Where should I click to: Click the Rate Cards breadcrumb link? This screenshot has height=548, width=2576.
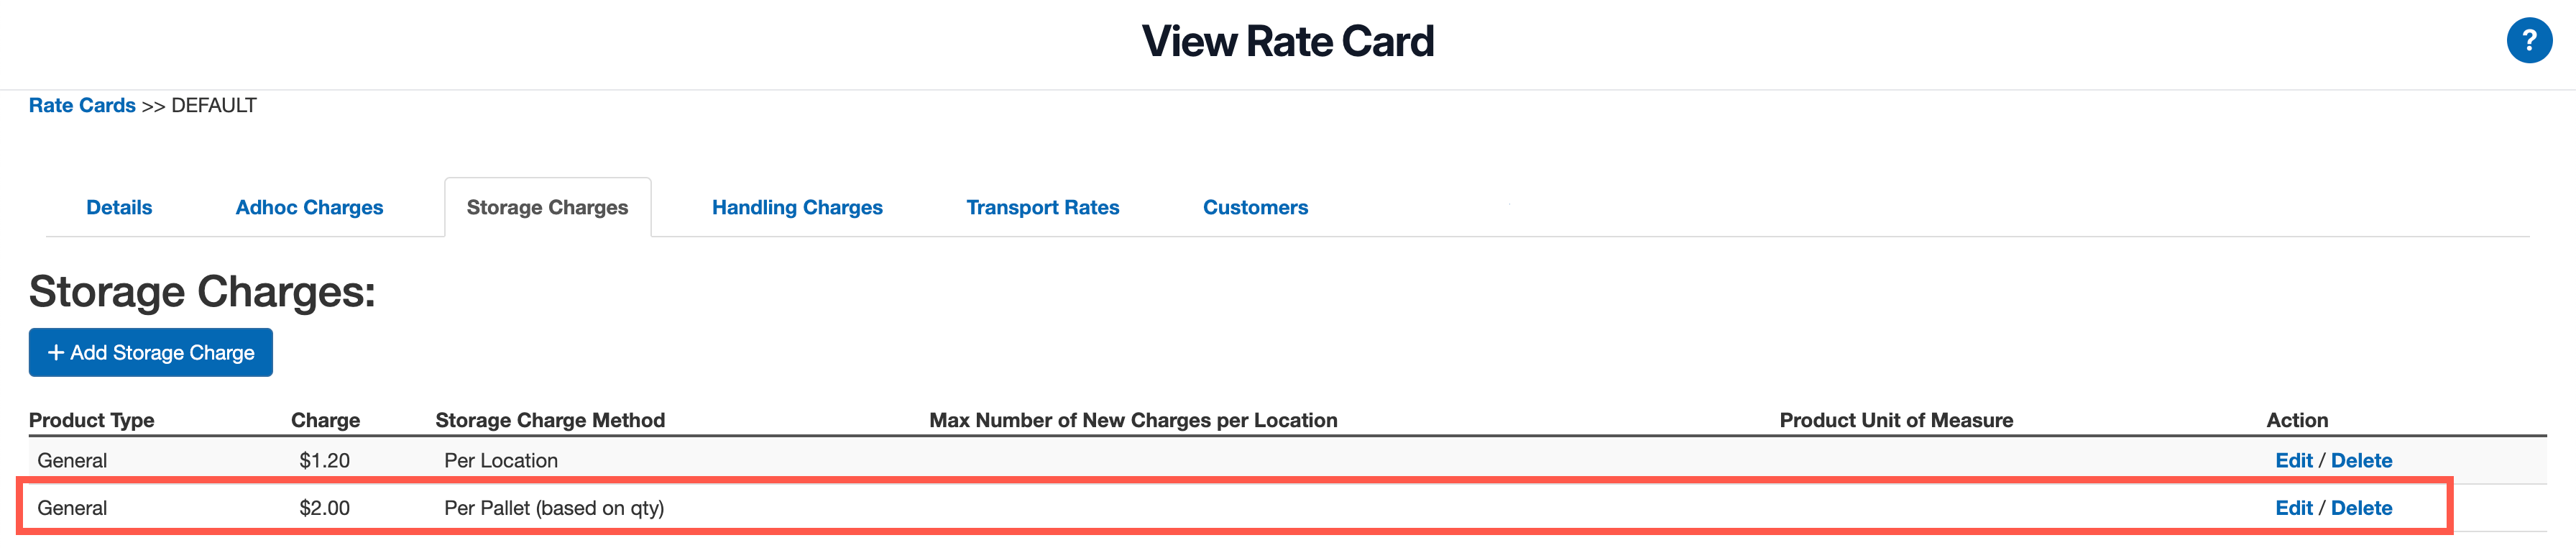tap(81, 105)
